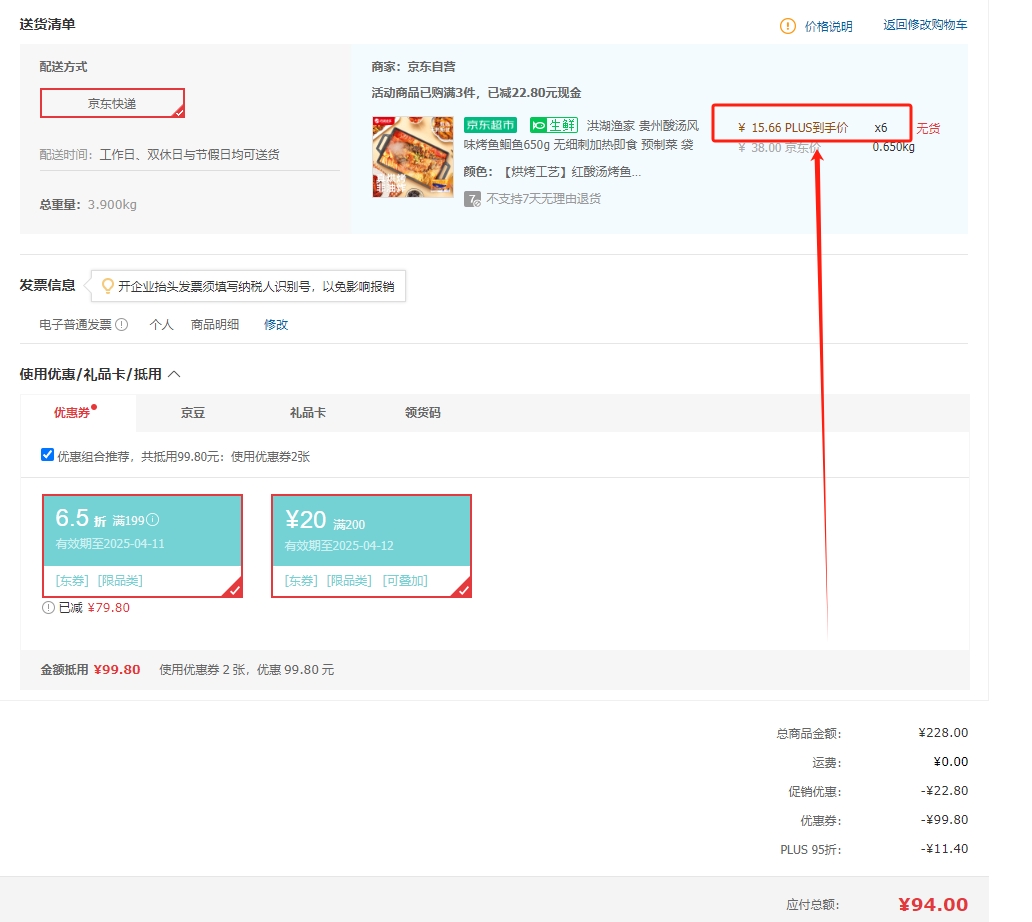Click the 7-day no-return policy icon
The image size is (1032, 922).
[x=472, y=199]
